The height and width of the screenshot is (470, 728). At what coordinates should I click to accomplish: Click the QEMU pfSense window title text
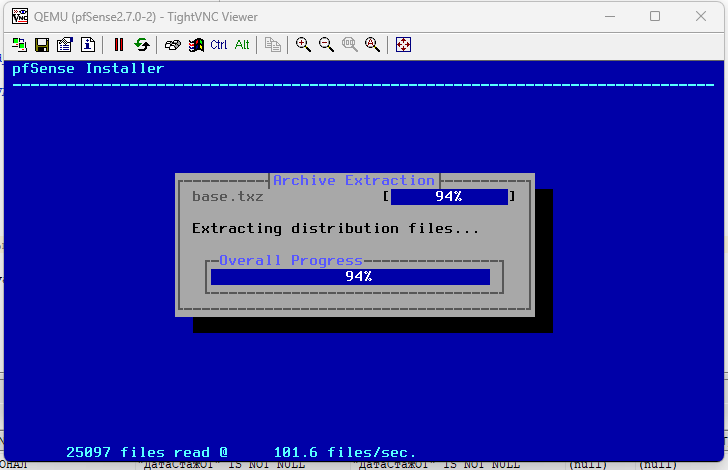(x=146, y=17)
